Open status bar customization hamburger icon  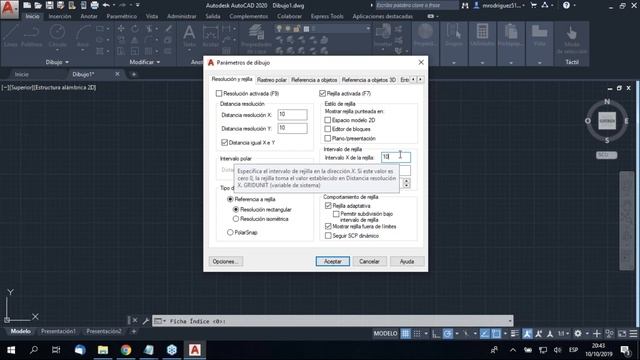(x=633, y=333)
